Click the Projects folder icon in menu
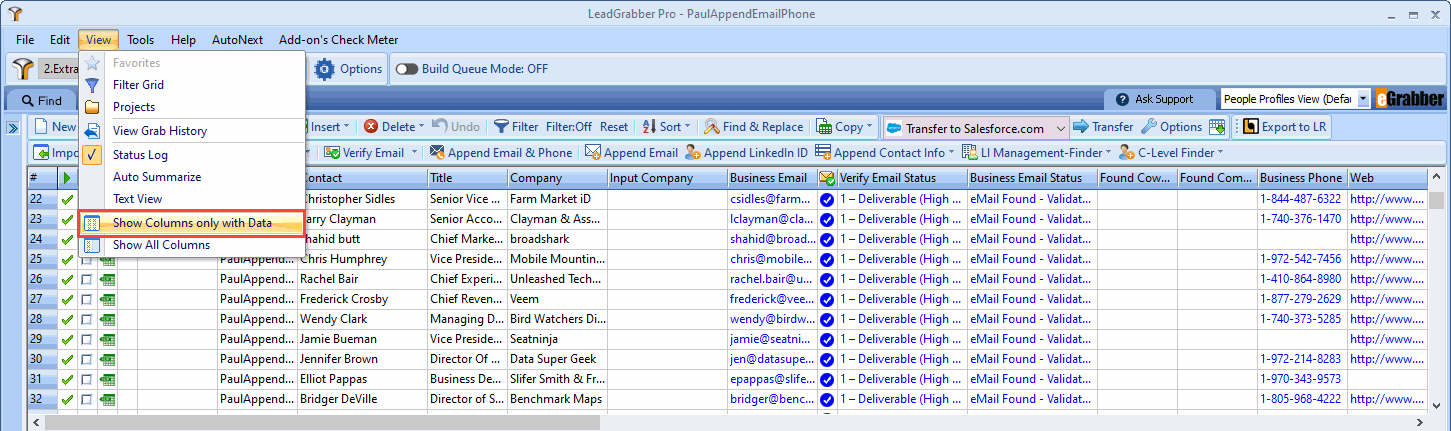This screenshot has height=431, width=1451. [x=92, y=107]
